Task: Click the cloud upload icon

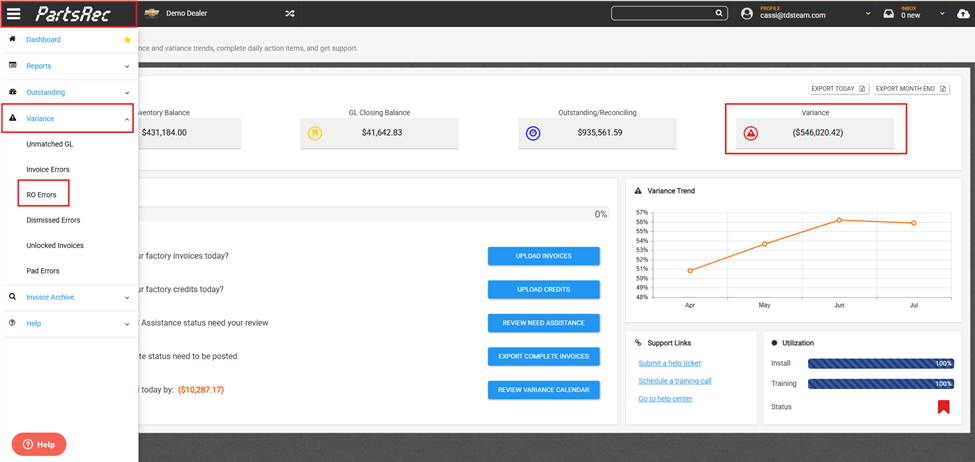Action: pos(963,14)
